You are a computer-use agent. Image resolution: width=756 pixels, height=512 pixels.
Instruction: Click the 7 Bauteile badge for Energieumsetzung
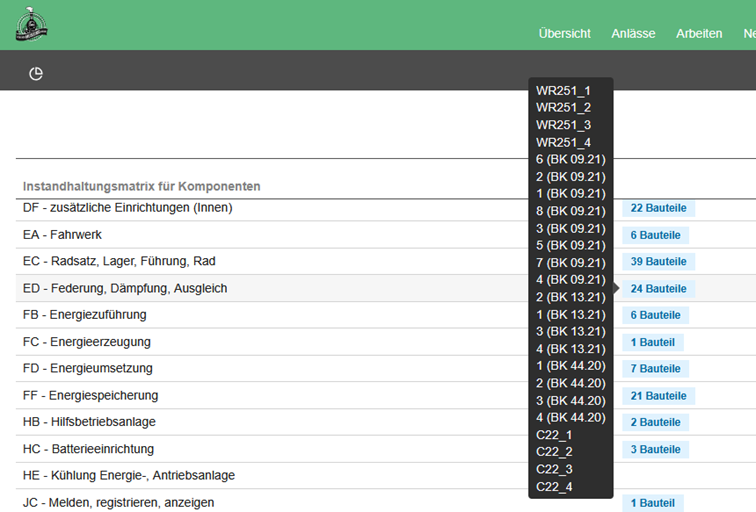coord(655,369)
